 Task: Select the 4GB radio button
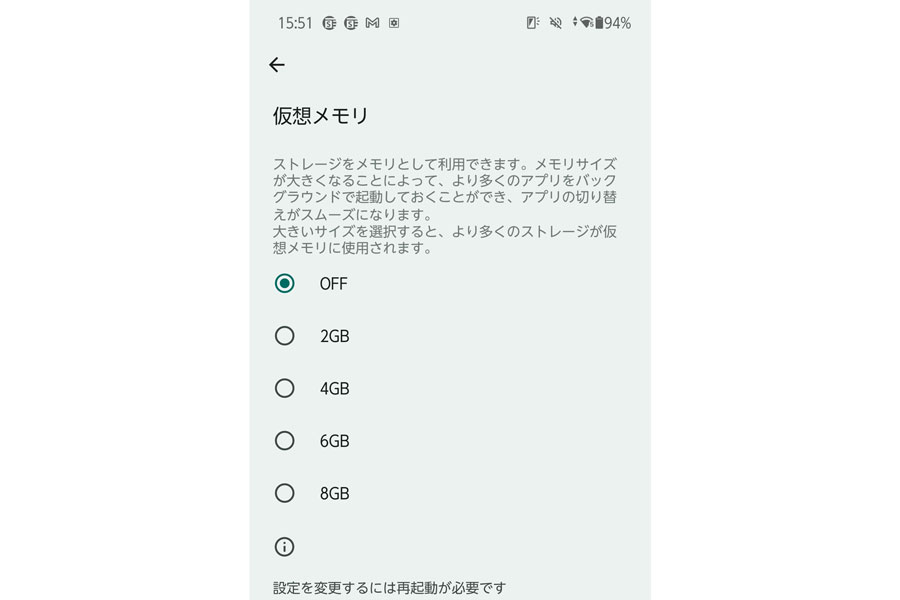coord(284,388)
